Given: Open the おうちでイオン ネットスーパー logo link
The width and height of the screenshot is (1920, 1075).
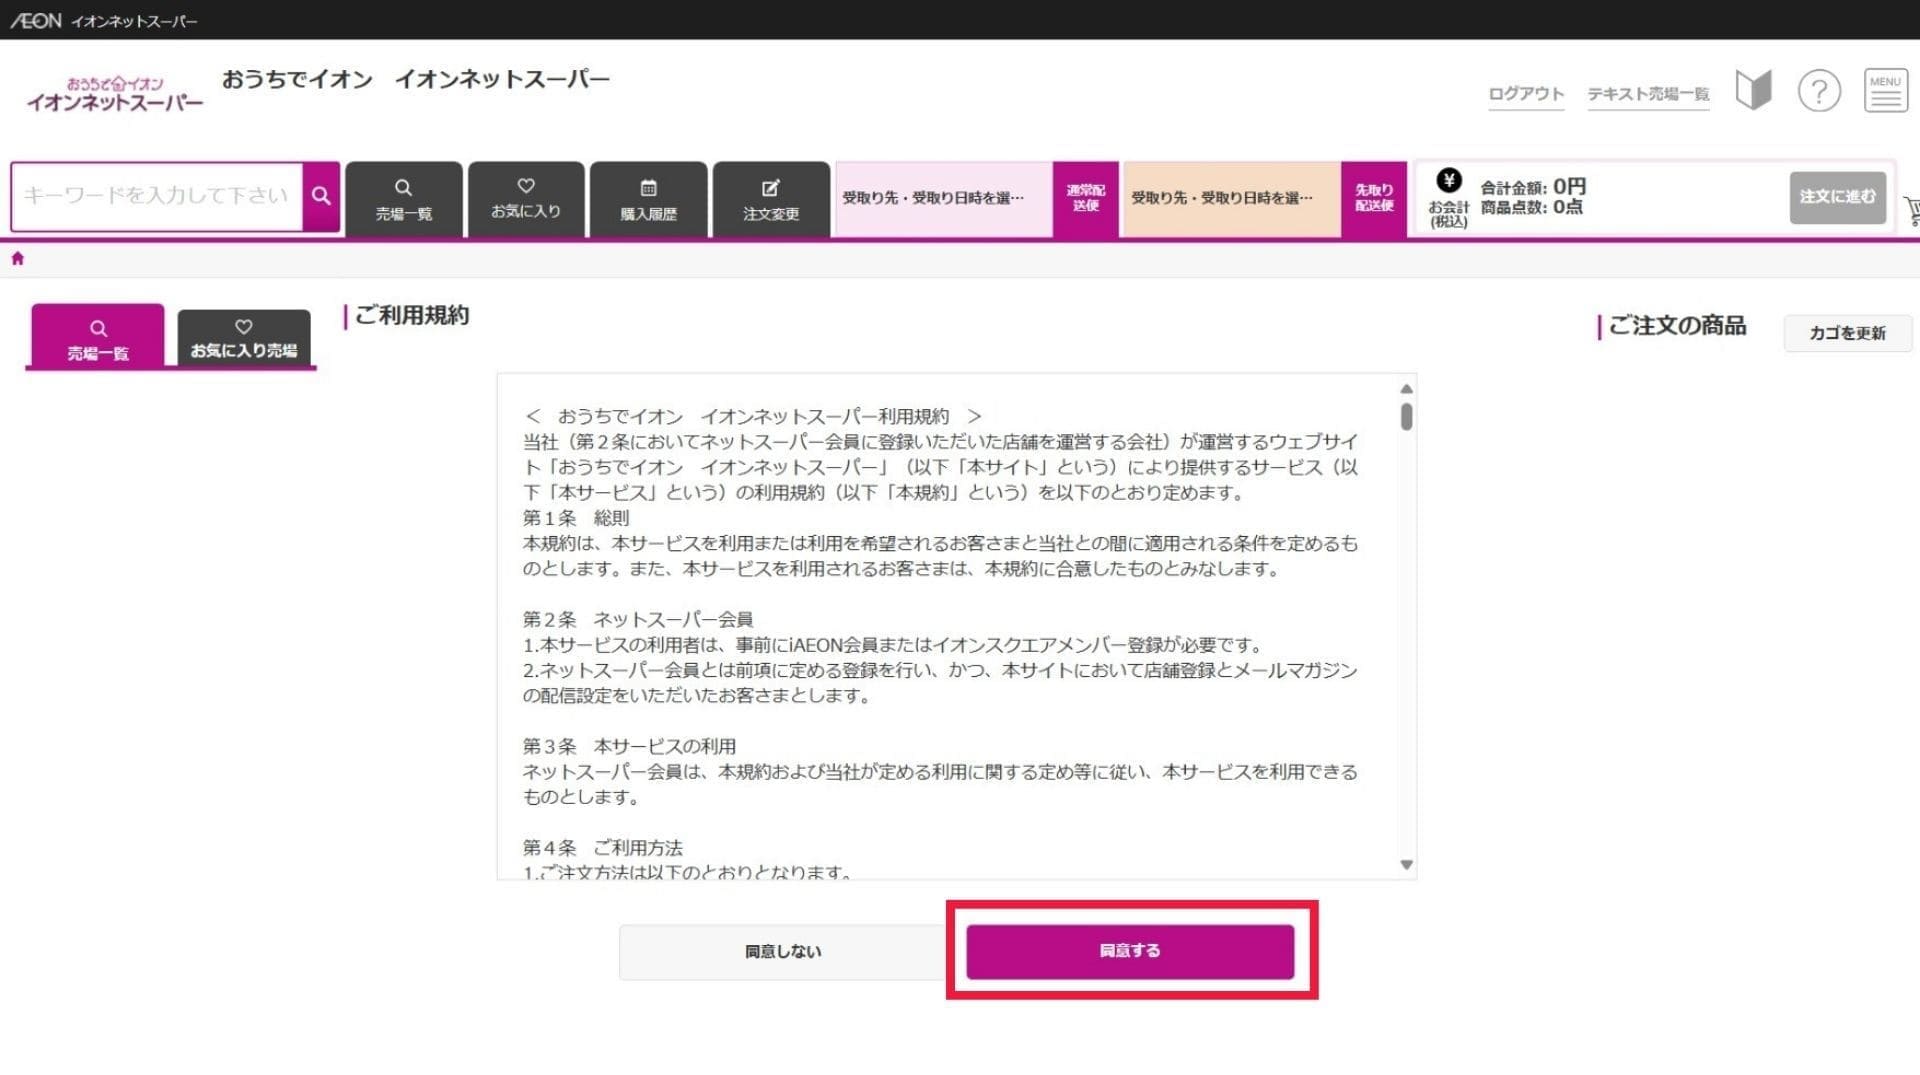Looking at the screenshot, I should tap(114, 94).
